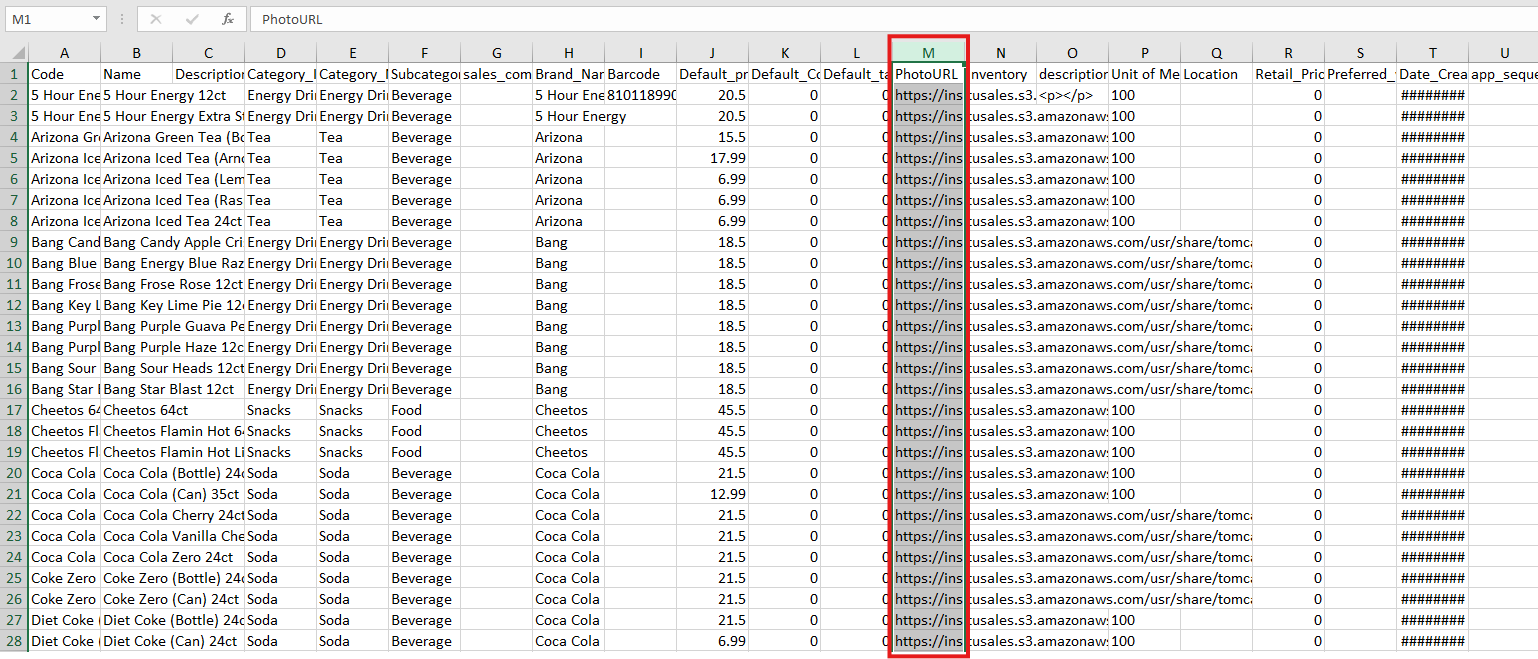
Task: Click the 'PhotoURL' cell in row 1
Action: click(929, 74)
